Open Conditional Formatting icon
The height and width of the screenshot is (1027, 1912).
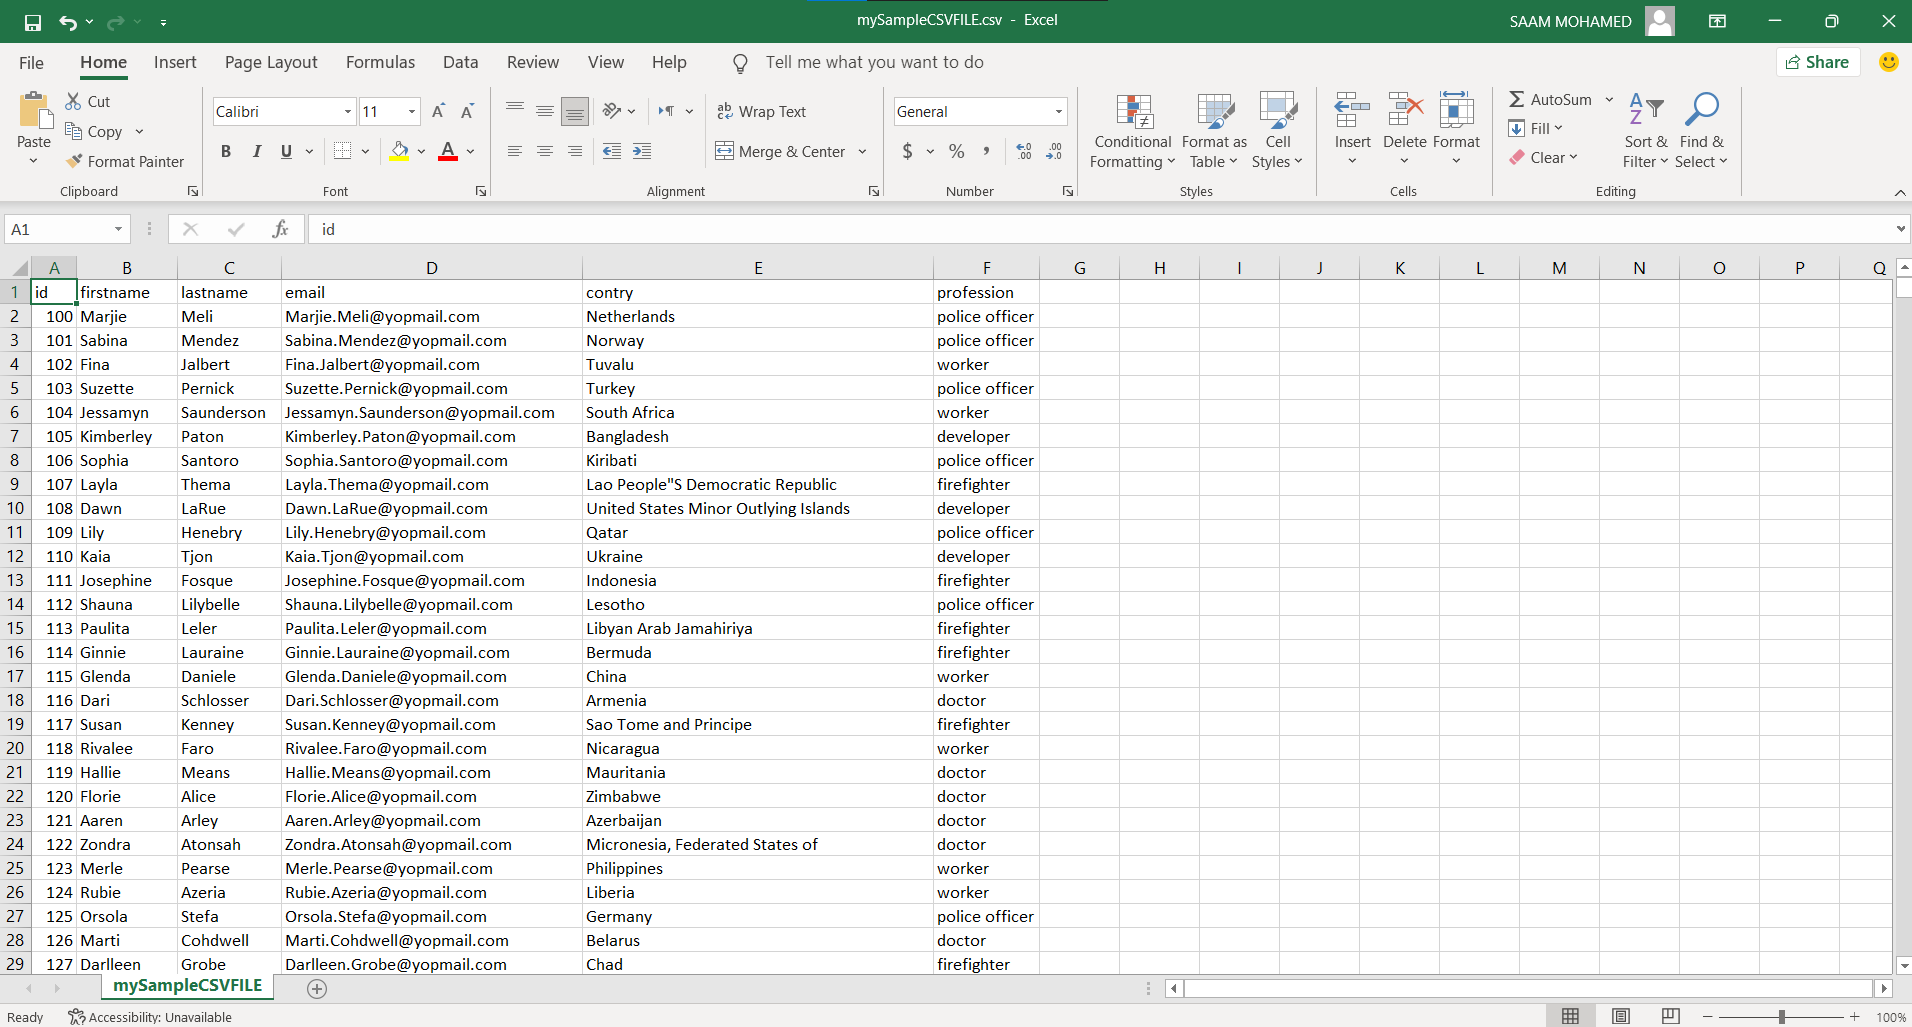pos(1134,112)
